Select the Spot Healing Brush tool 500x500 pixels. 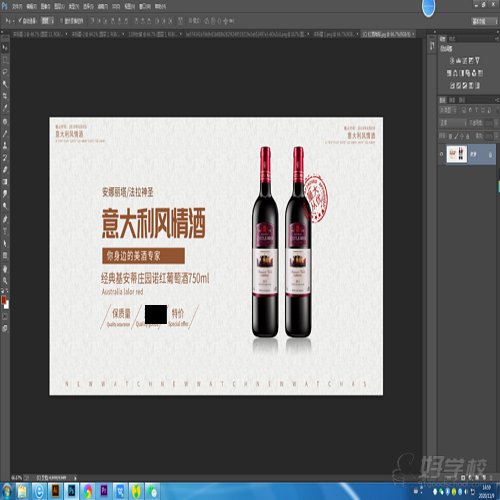click(5, 122)
